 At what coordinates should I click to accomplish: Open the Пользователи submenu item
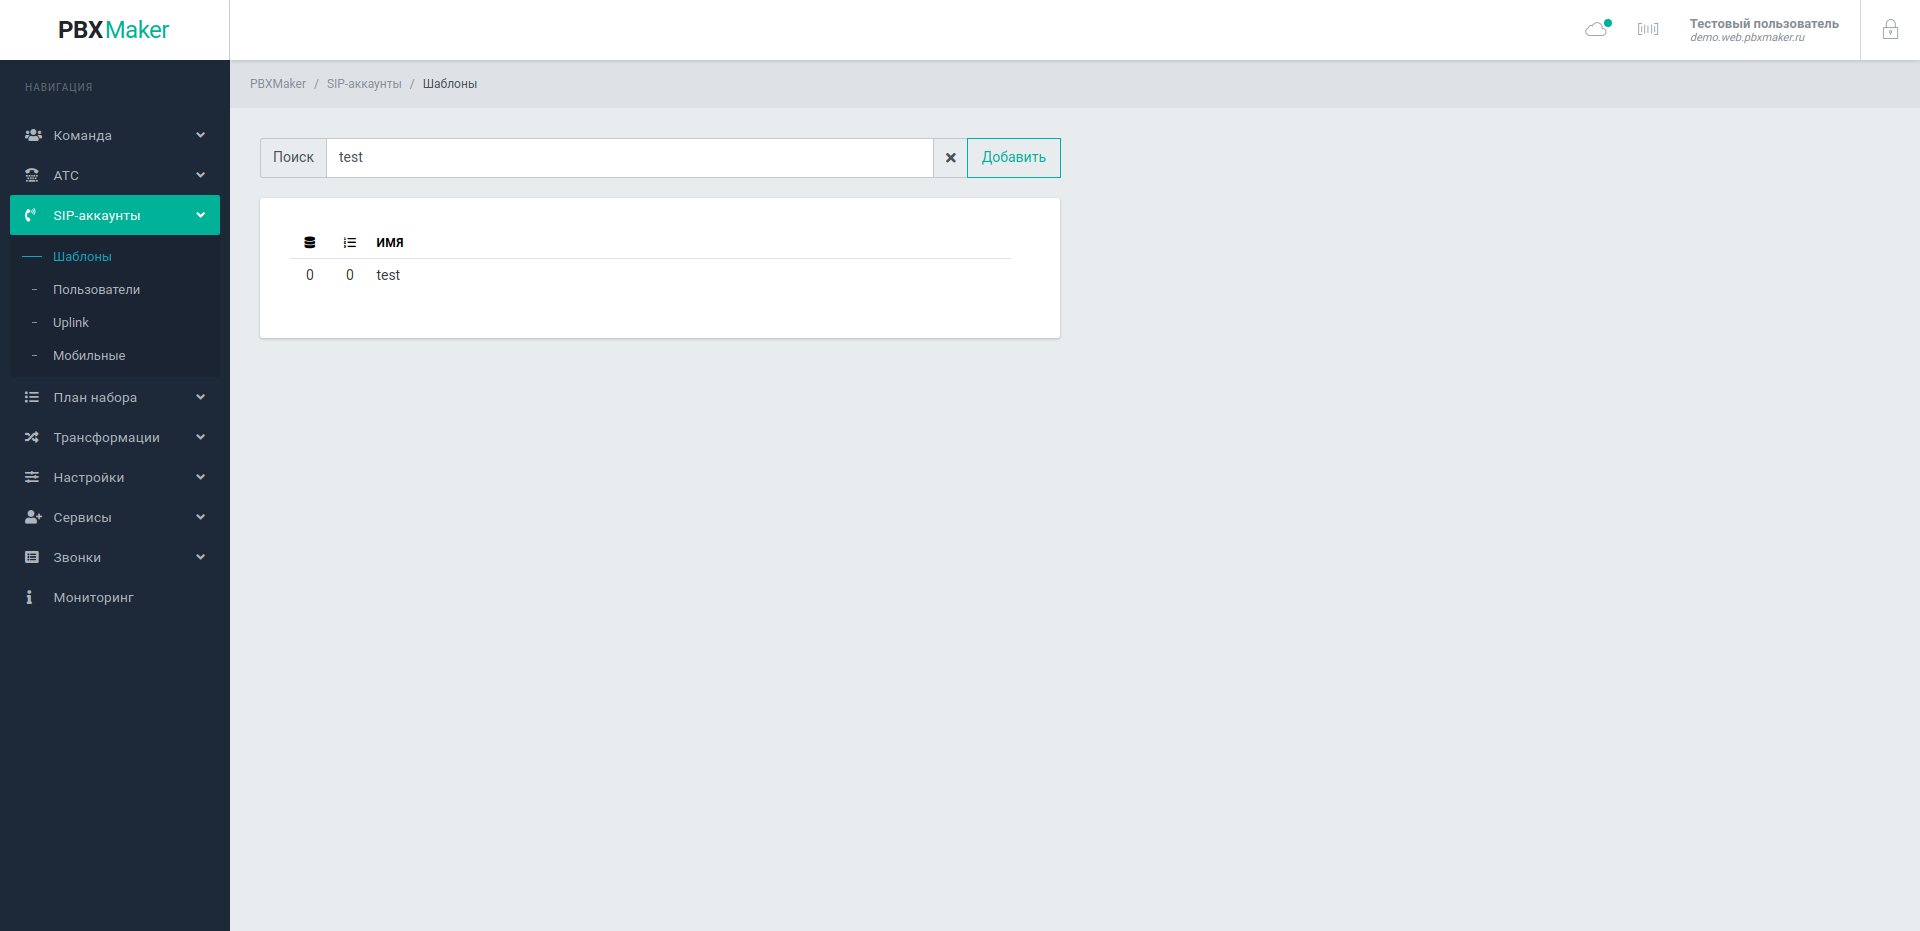coord(96,290)
